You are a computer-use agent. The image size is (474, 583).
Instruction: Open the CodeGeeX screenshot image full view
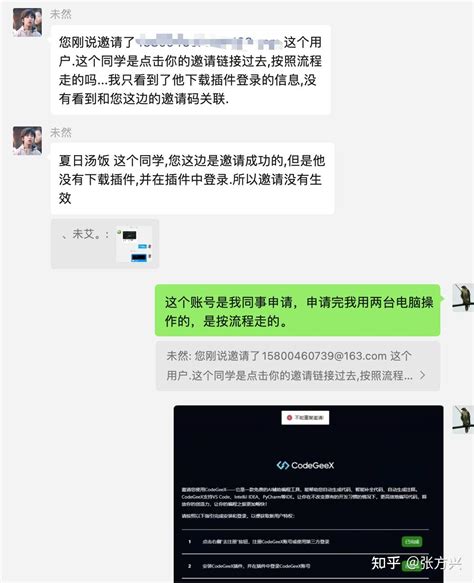click(309, 494)
